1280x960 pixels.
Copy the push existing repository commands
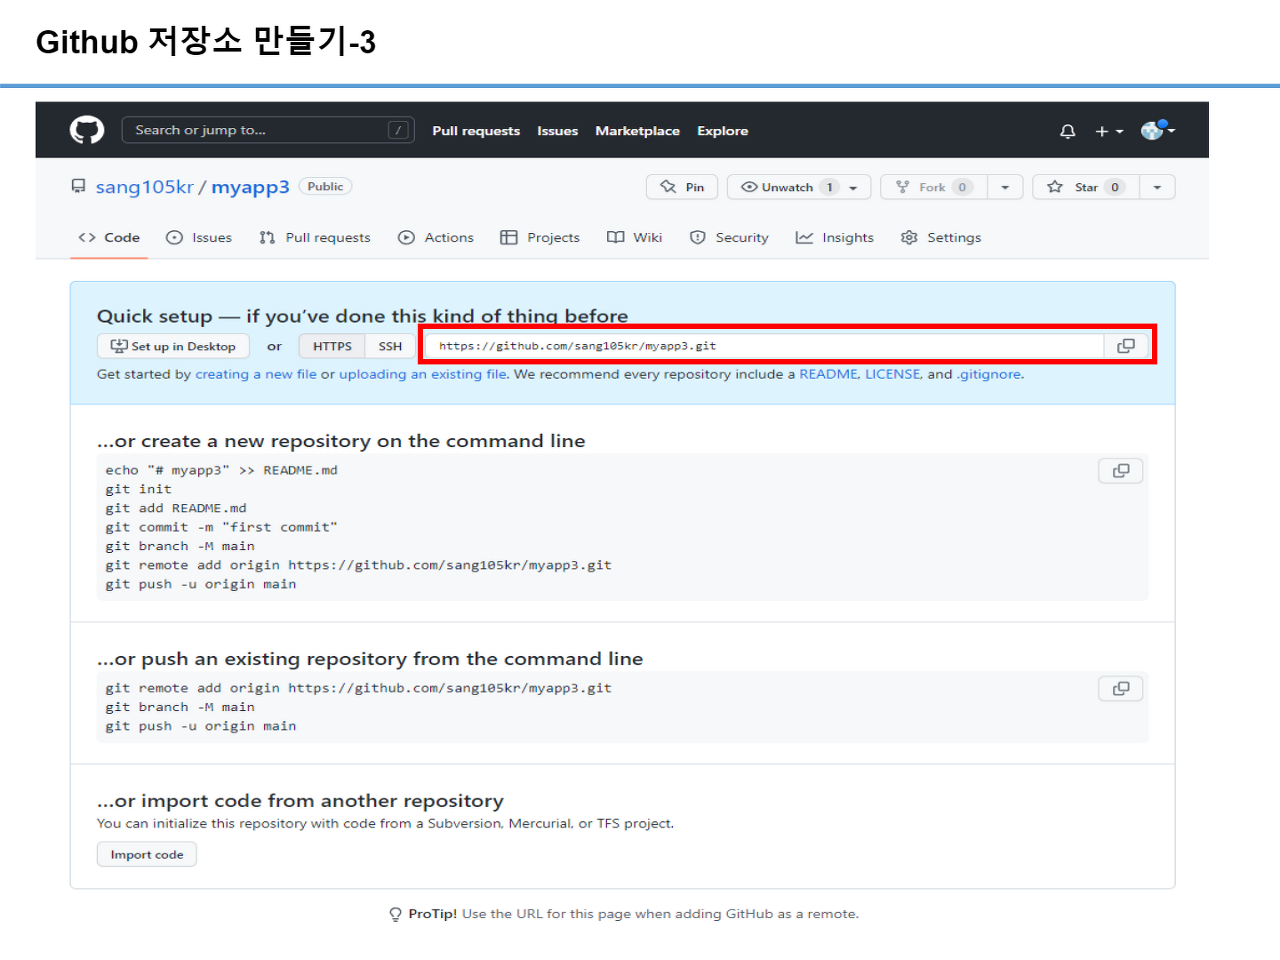click(1121, 689)
